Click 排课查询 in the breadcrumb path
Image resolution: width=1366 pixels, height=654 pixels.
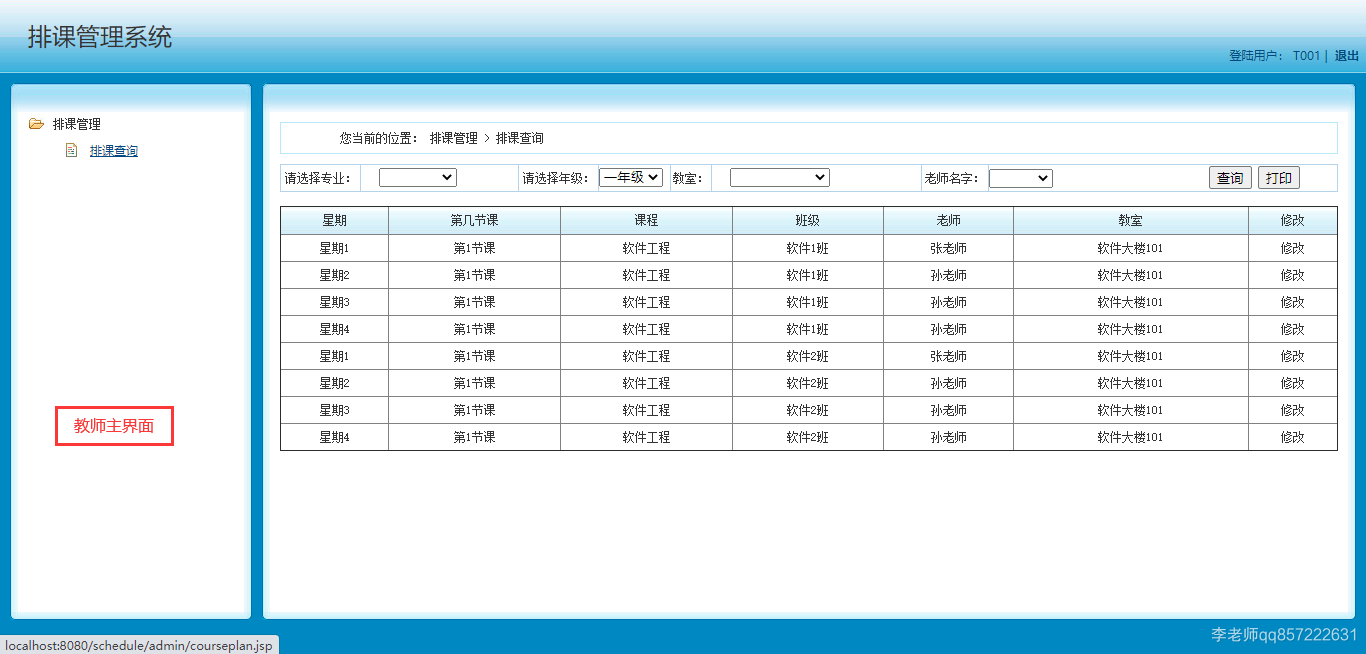(519, 138)
